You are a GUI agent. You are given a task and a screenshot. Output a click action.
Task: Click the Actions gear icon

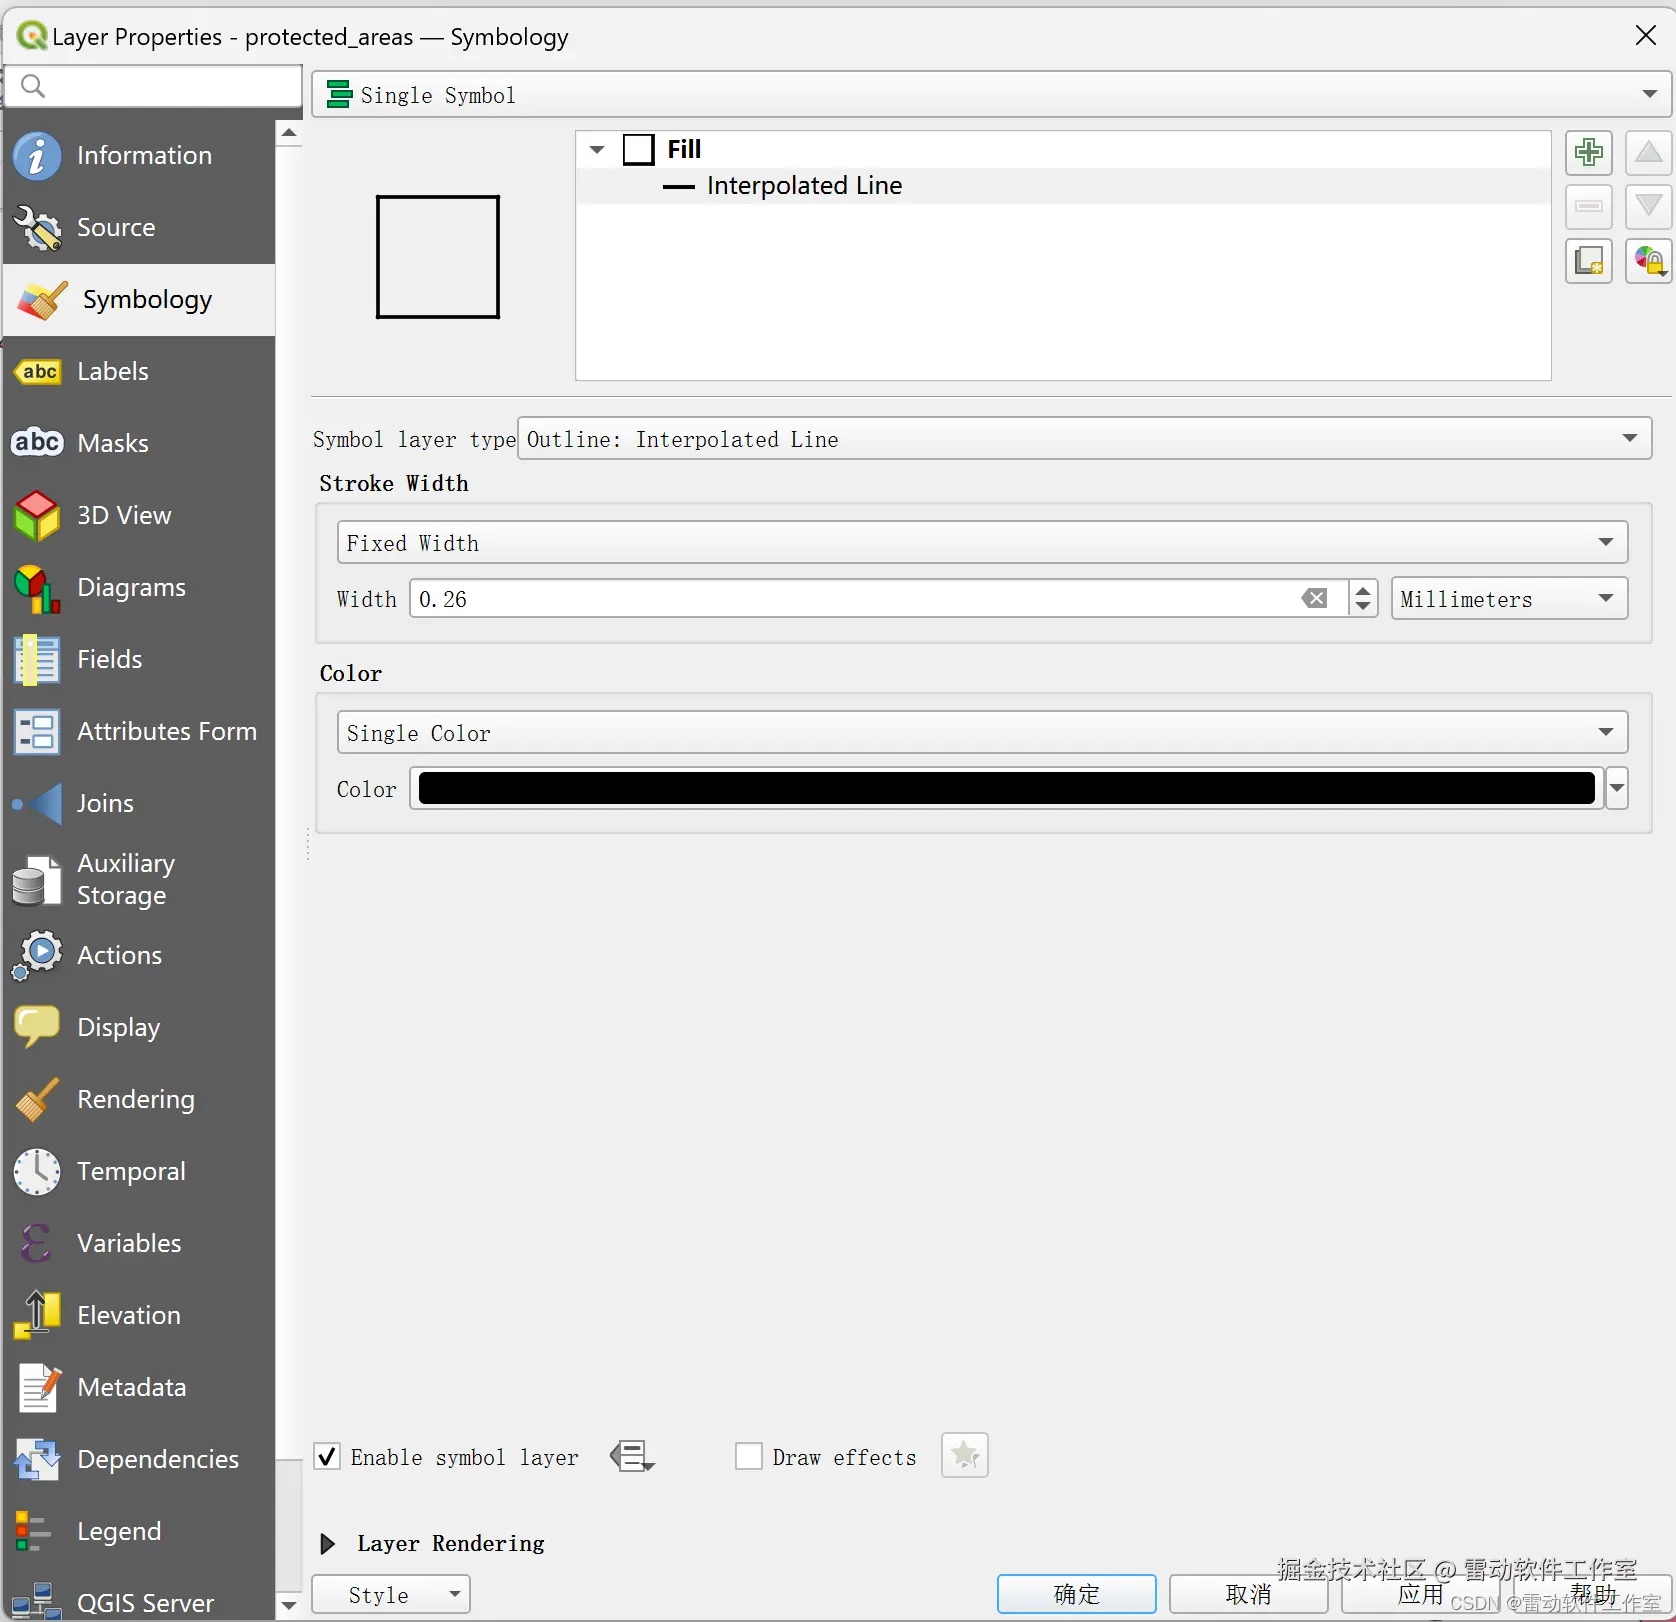coord(37,956)
